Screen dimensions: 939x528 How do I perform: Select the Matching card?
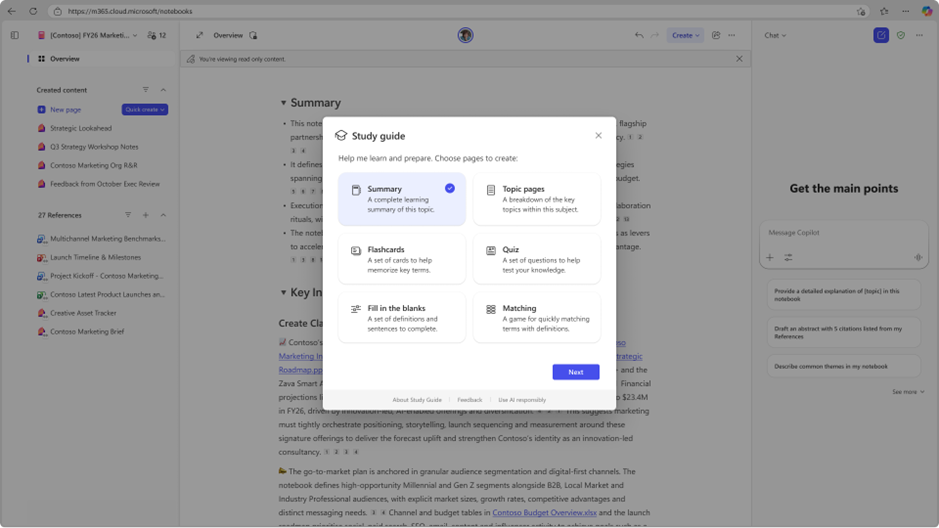click(x=537, y=317)
